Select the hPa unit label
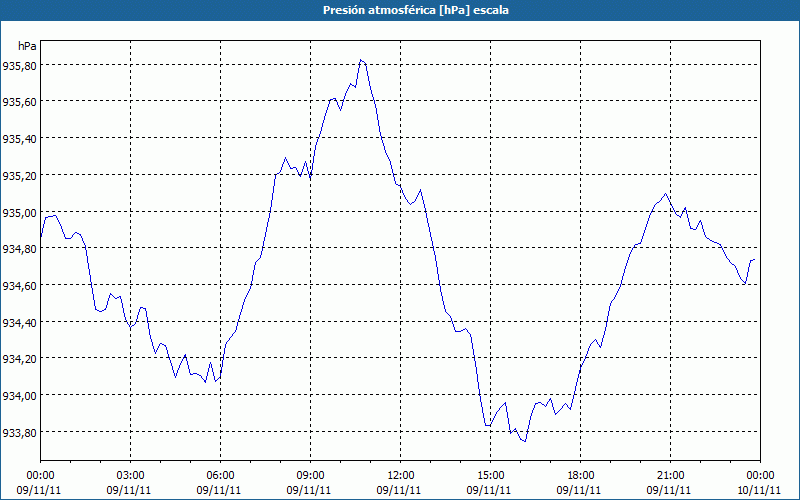Screen dimensions: 800x500 [27, 46]
